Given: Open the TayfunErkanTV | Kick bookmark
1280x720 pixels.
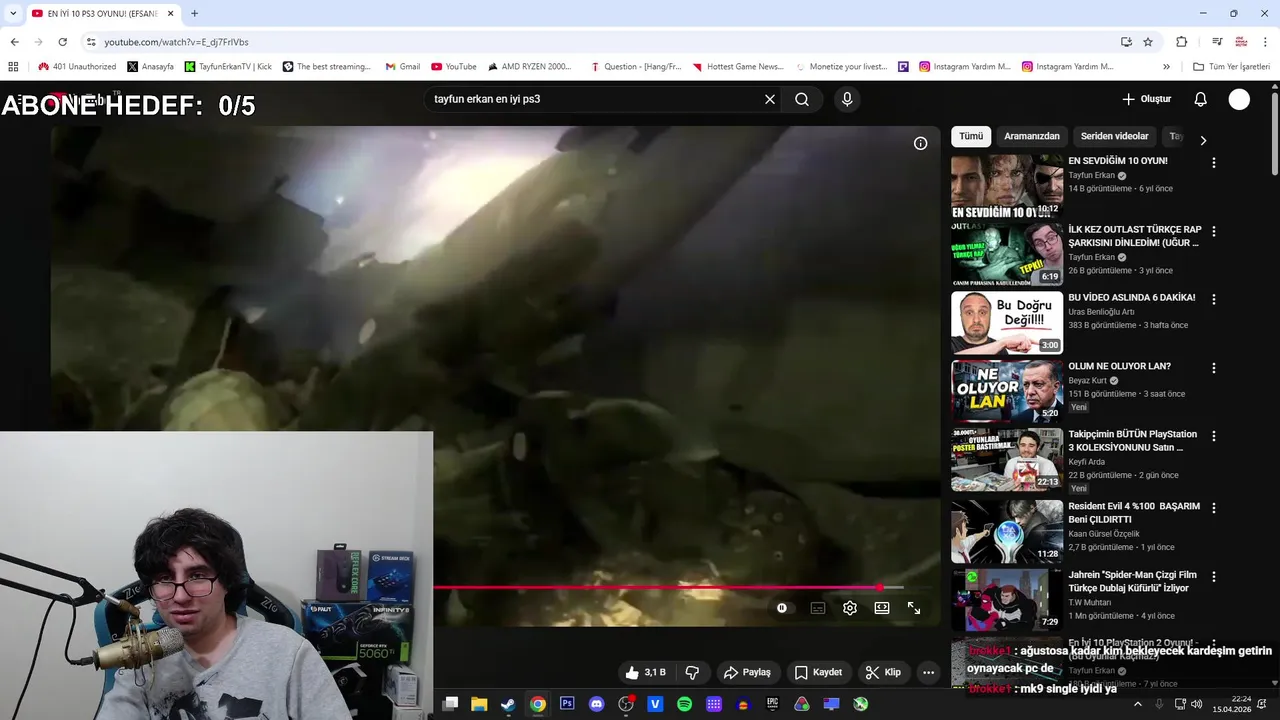Looking at the screenshot, I should point(228,67).
